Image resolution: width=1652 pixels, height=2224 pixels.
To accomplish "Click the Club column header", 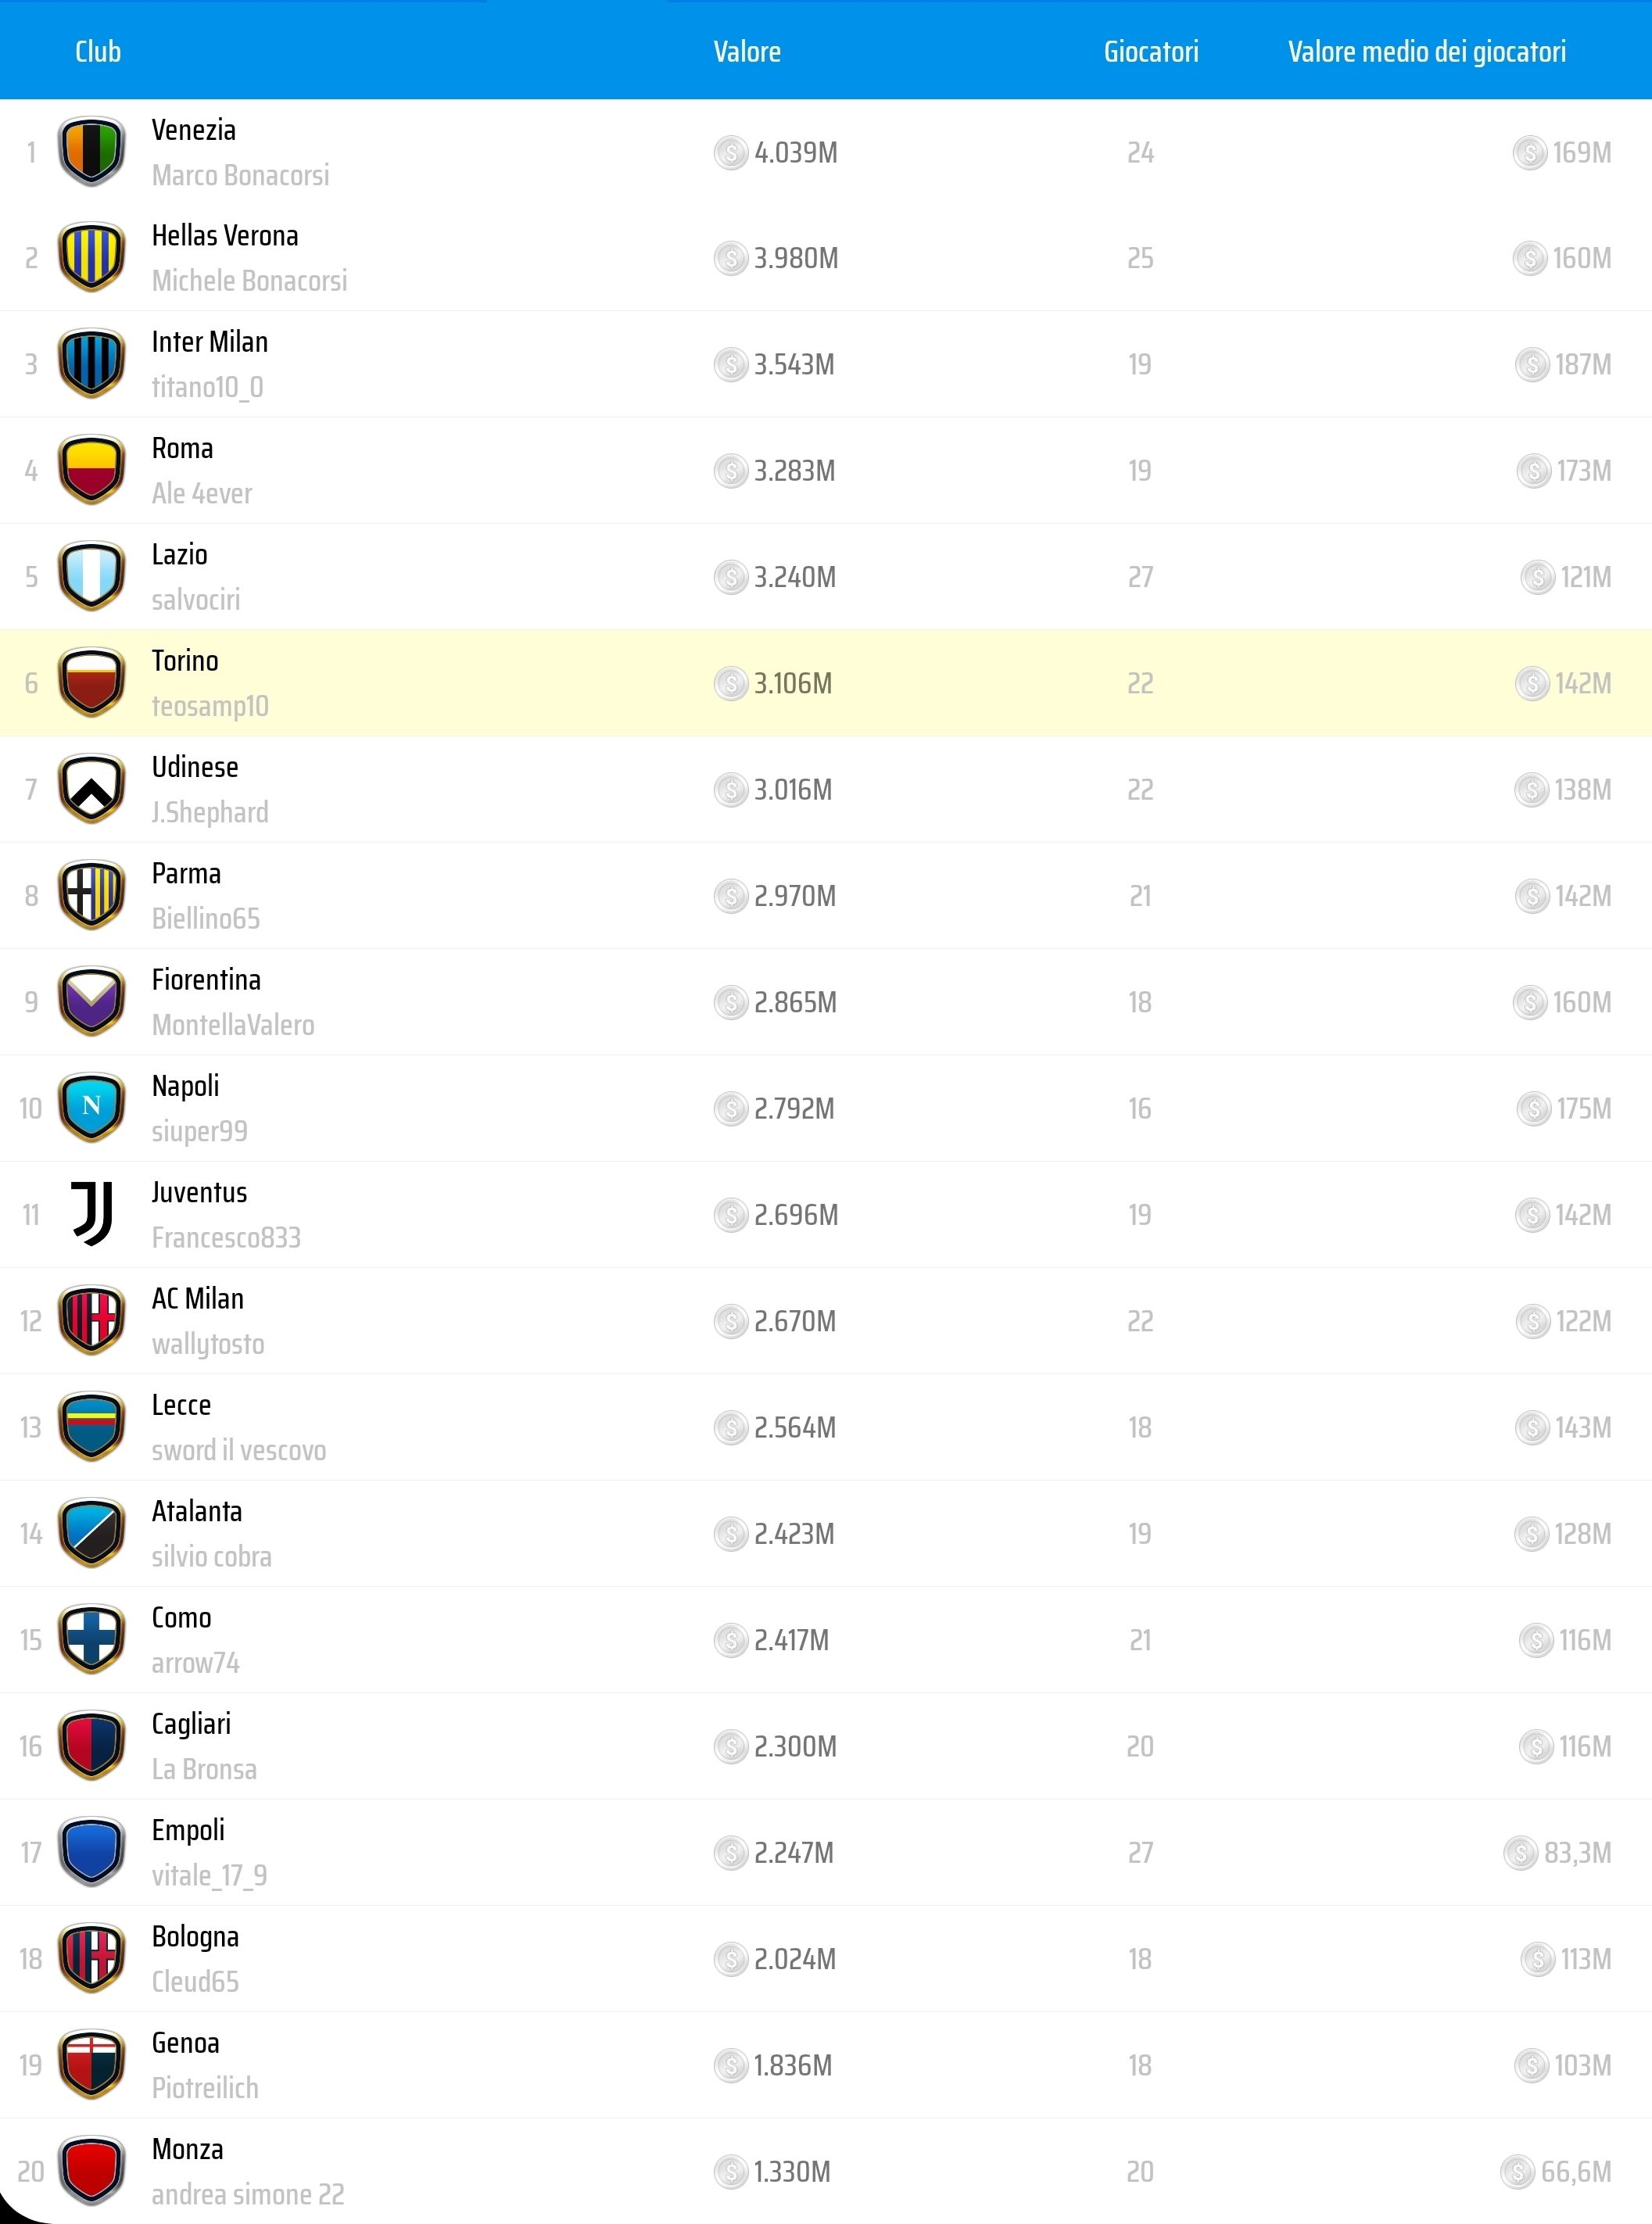I will (x=98, y=51).
